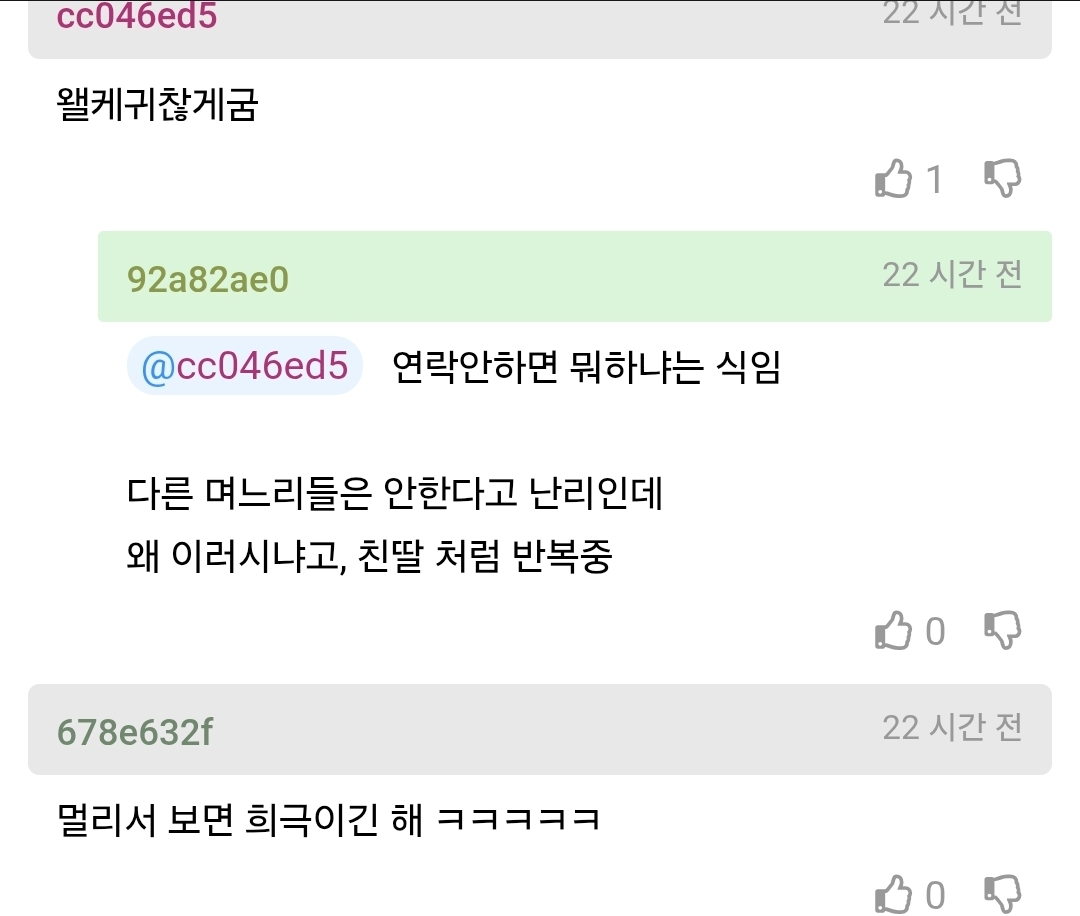
Task: Like the comment by 678e632f
Action: (x=893, y=894)
